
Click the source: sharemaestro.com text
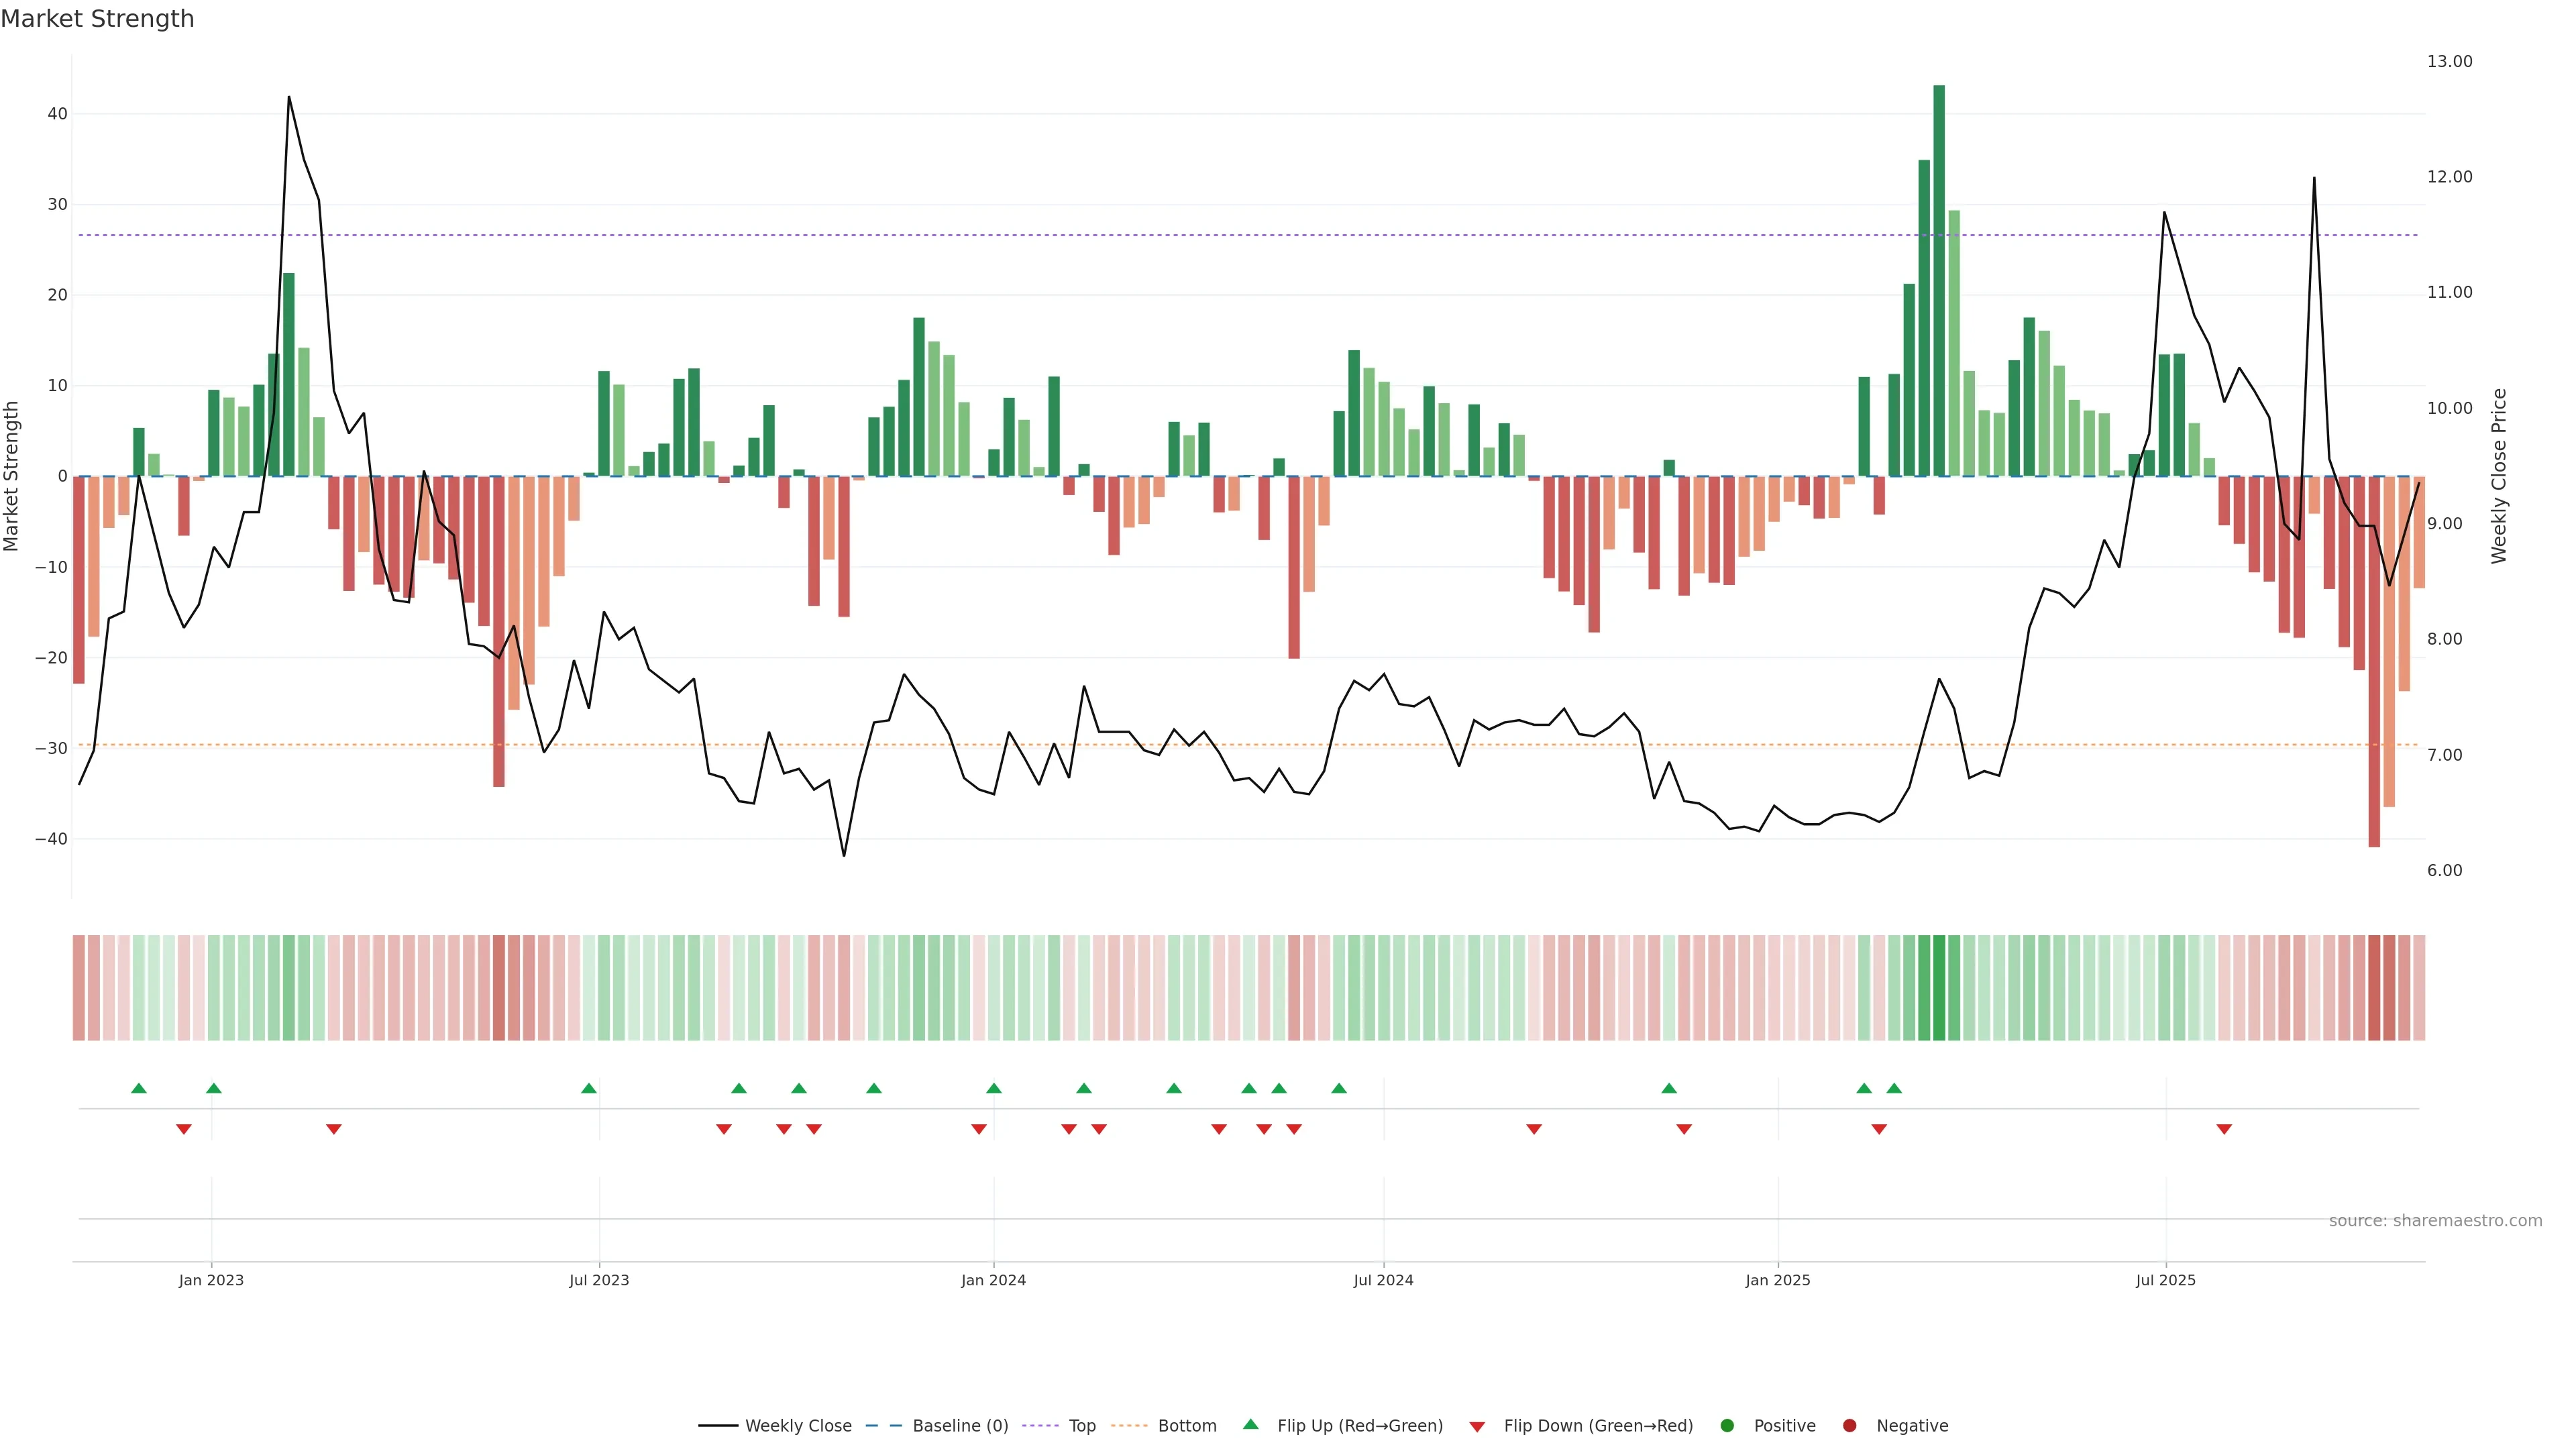2435,1221
